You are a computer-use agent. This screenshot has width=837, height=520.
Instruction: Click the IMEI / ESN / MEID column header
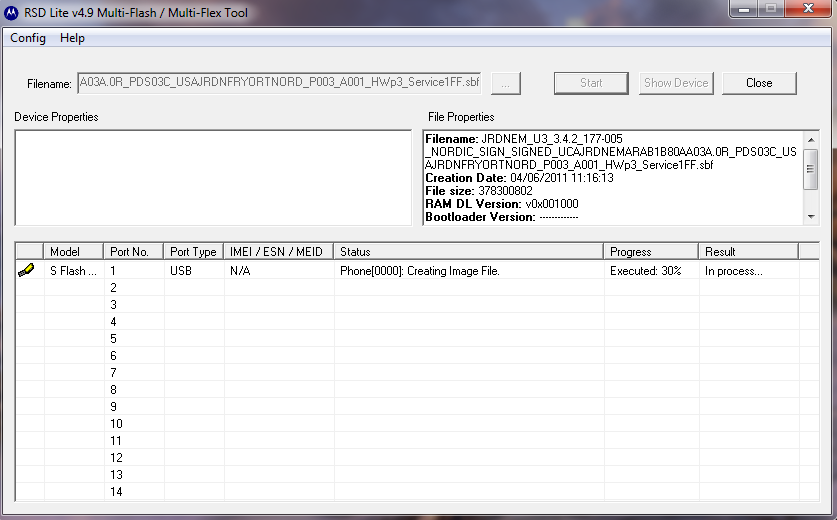[279, 252]
